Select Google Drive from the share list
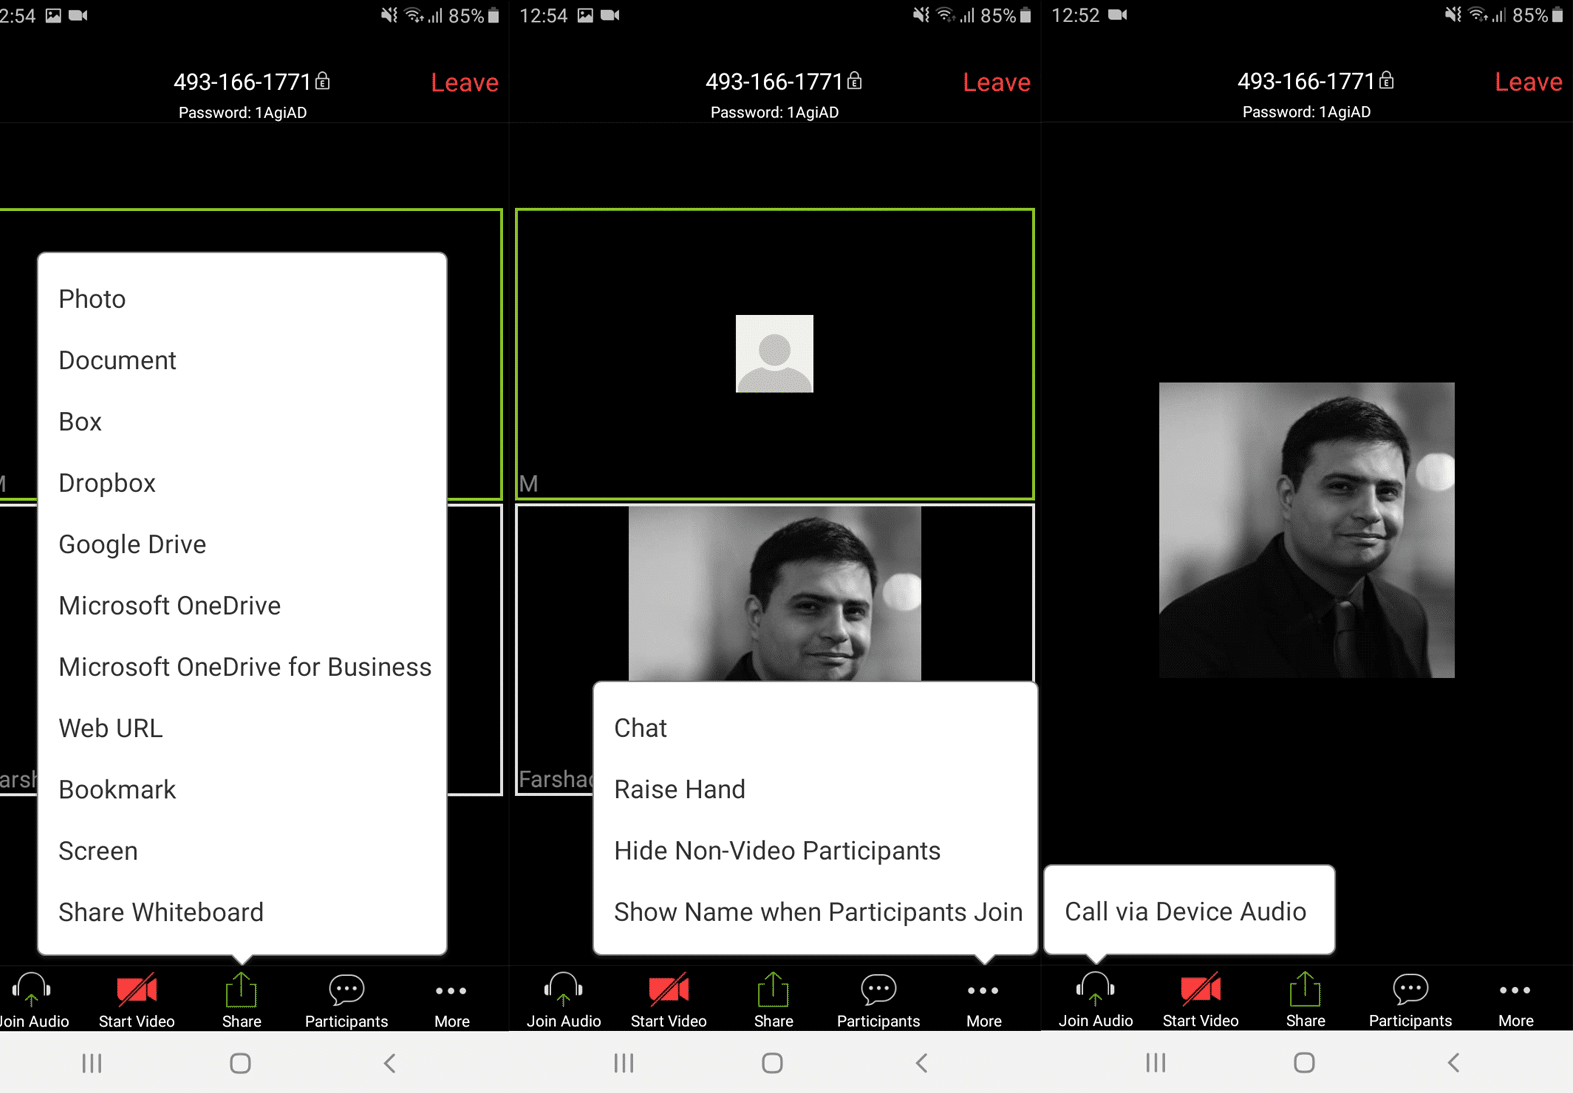1573x1093 pixels. coord(132,545)
